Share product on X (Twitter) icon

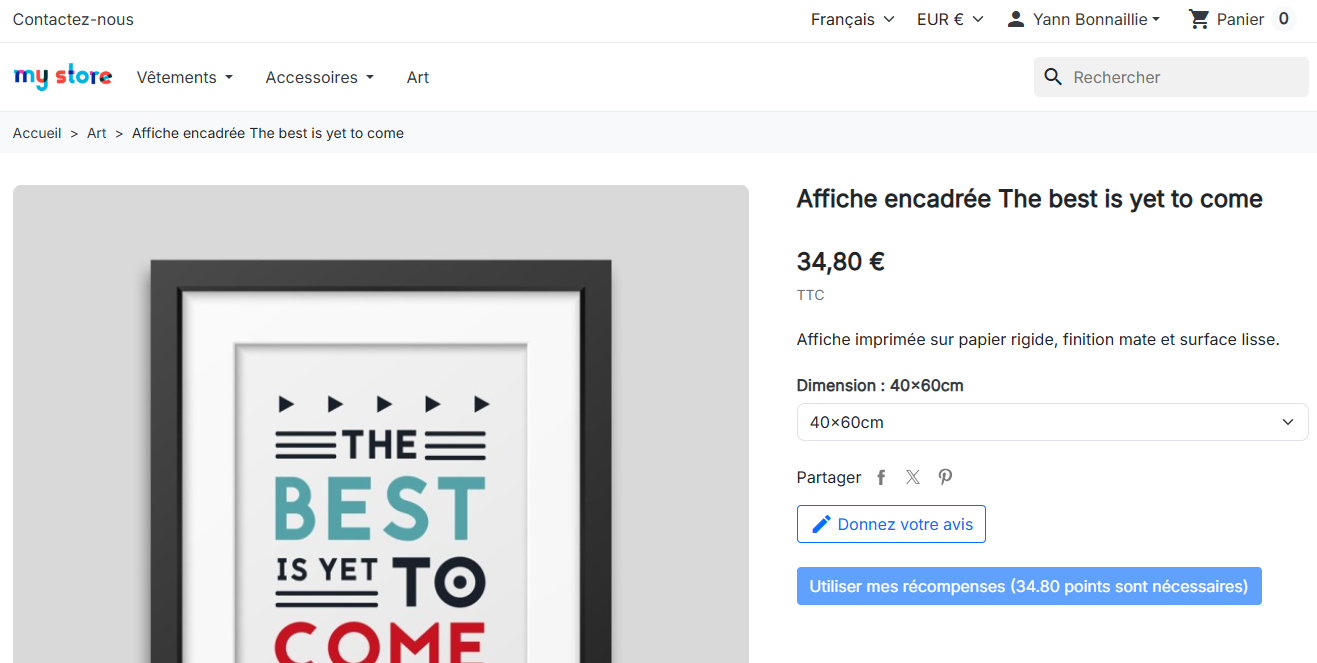click(913, 478)
